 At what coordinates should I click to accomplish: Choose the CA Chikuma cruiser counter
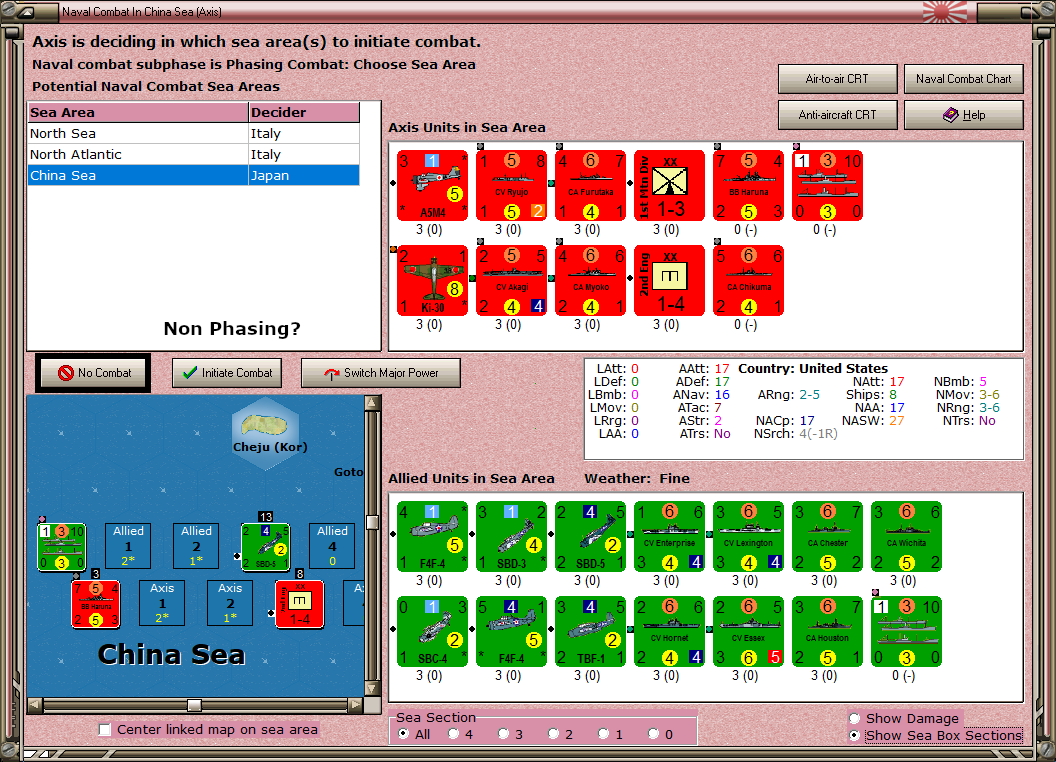pos(748,280)
